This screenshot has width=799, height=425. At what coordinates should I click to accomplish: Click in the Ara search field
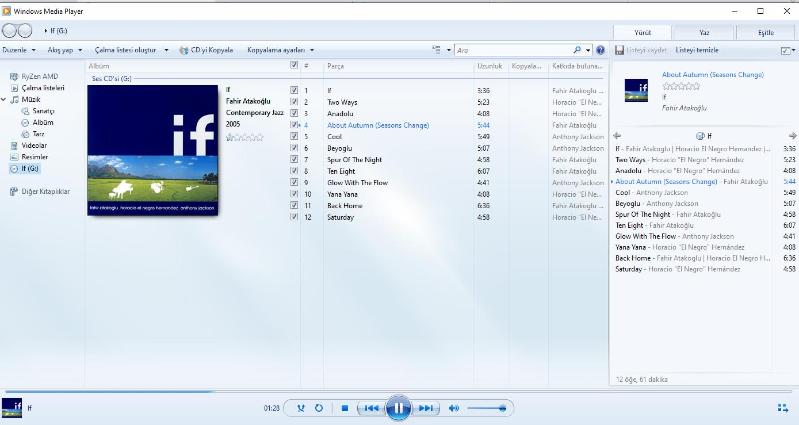tap(513, 50)
